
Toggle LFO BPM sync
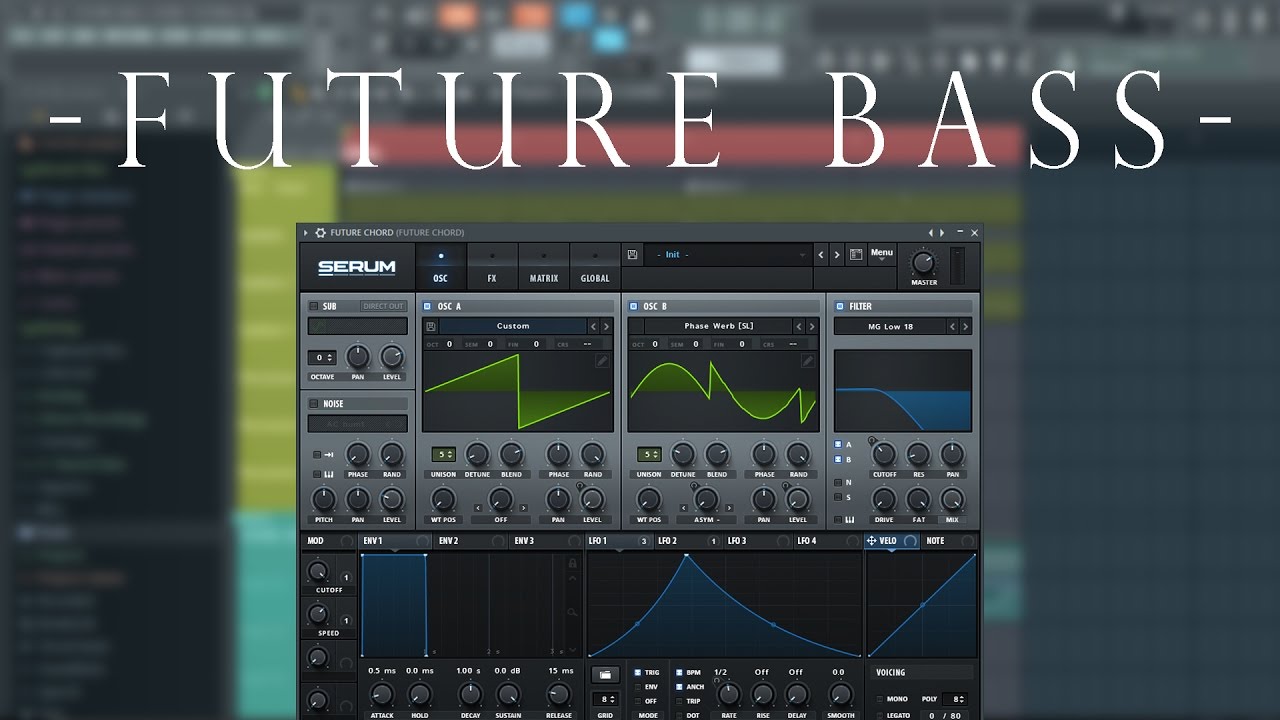[680, 673]
